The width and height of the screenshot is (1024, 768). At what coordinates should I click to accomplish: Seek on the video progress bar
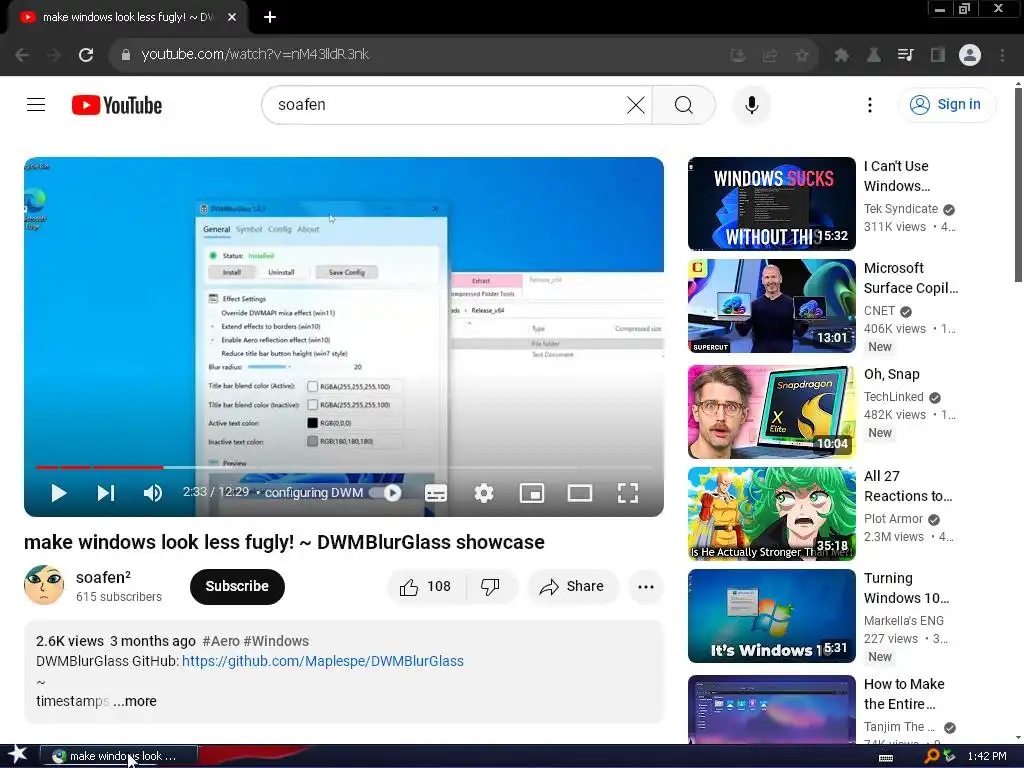point(344,468)
